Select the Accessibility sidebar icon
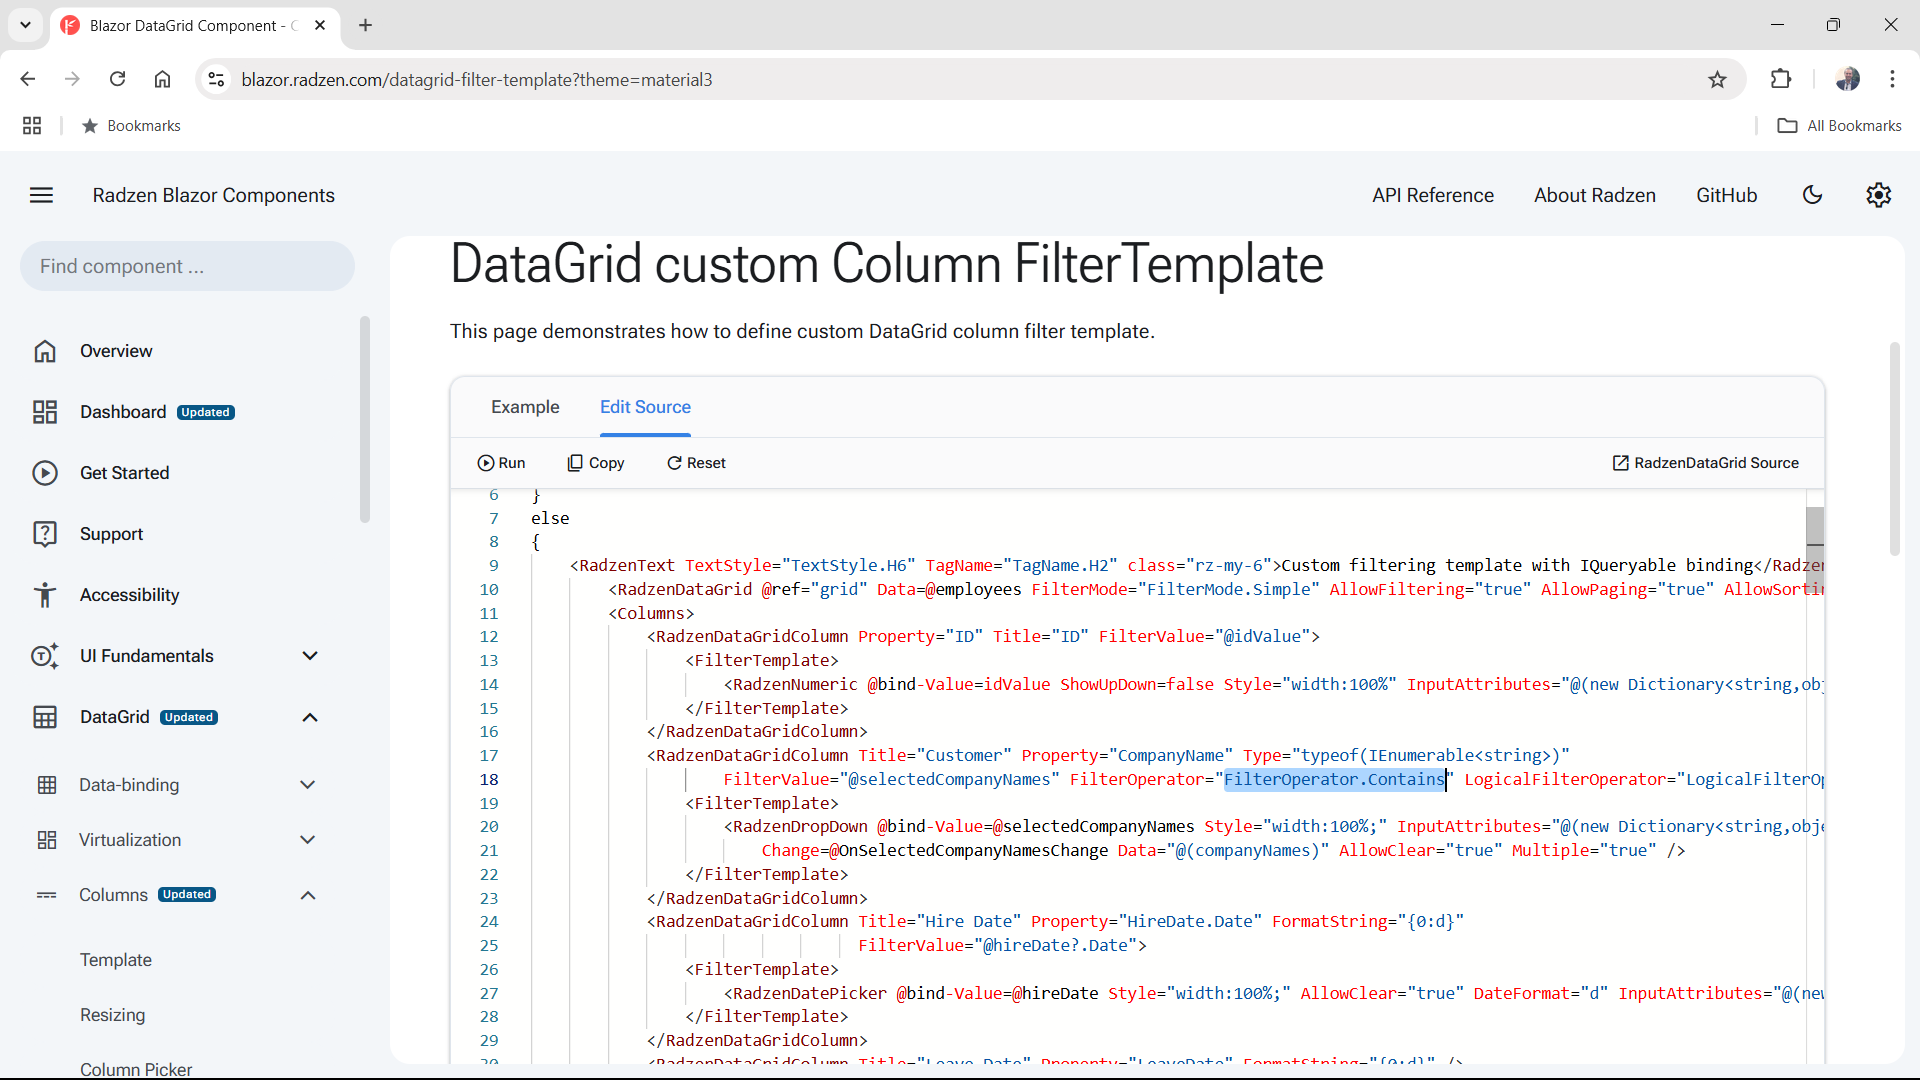Image resolution: width=1920 pixels, height=1080 pixels. 45,594
